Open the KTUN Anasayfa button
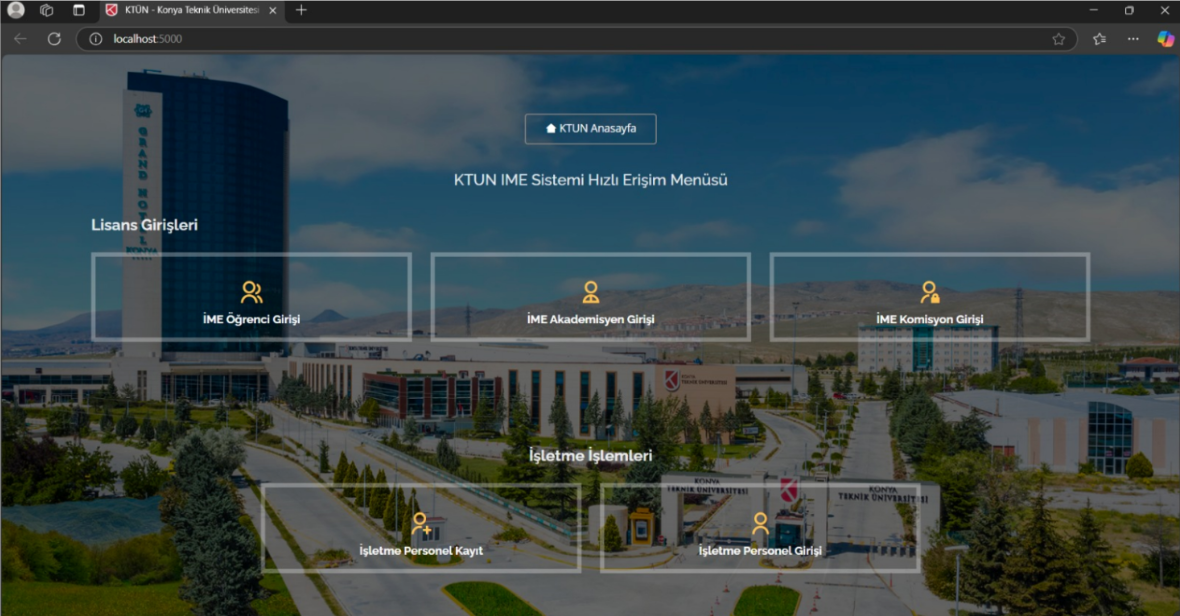This screenshot has width=1180, height=616. point(590,129)
